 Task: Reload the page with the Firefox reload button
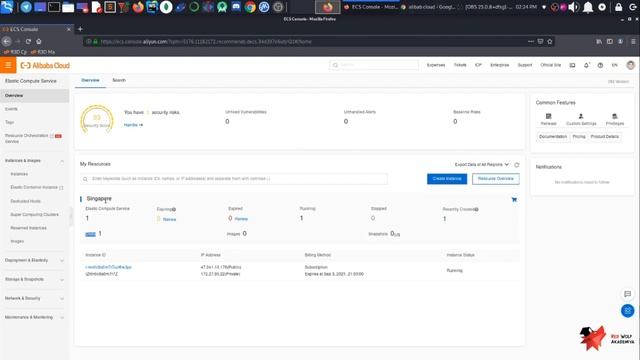28,41
